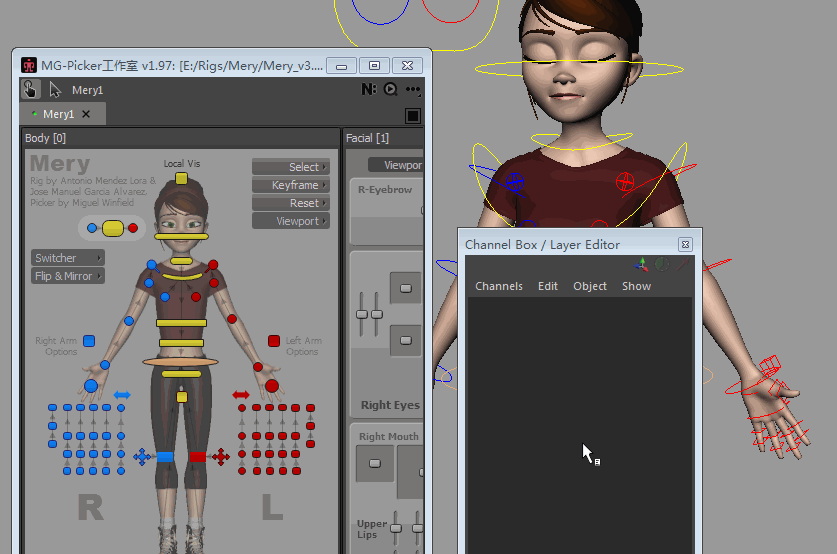
Task: Open the Channels menu in Channel Box
Action: 498,286
